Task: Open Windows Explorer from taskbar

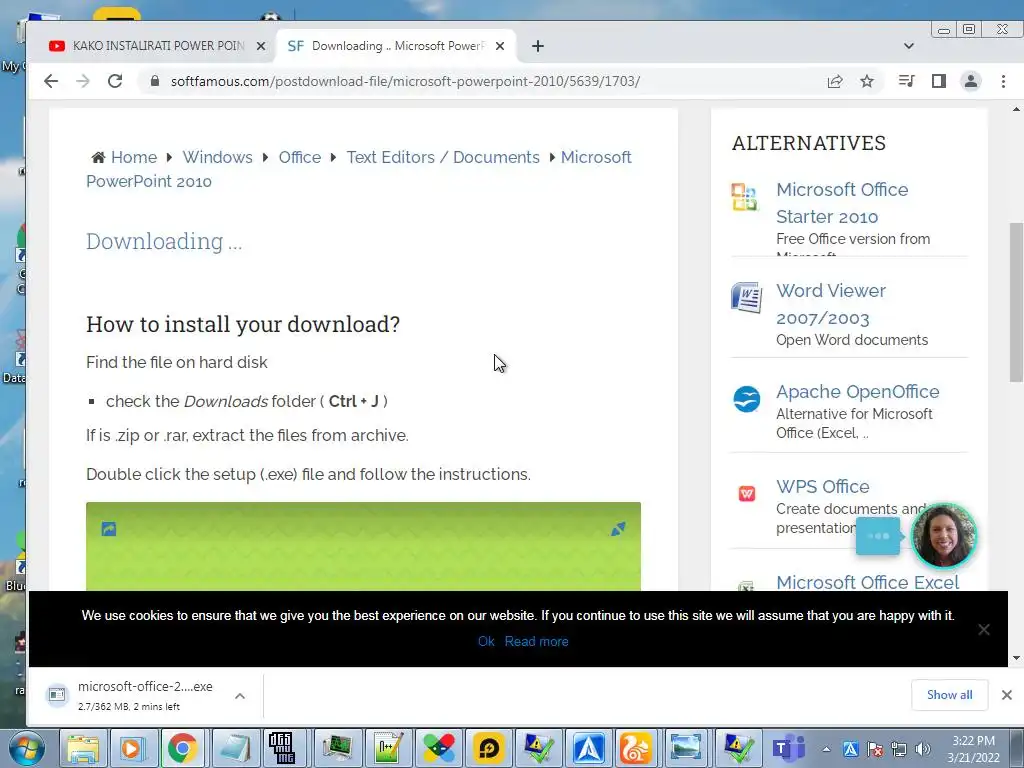Action: tap(83, 748)
